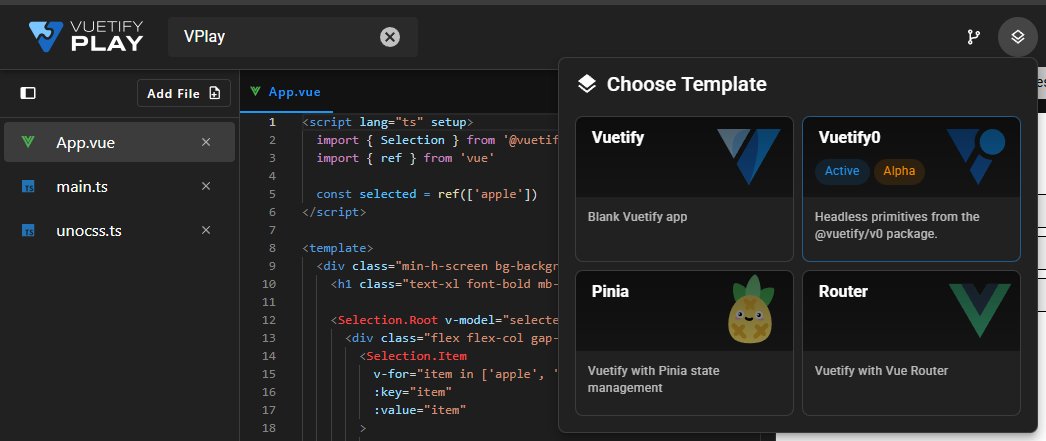Click the 'Choose Template' heading

pos(686,84)
